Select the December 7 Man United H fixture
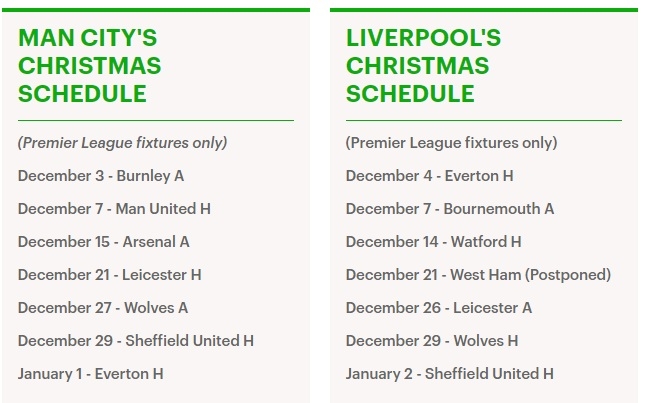This screenshot has height=403, width=649. [x=114, y=209]
